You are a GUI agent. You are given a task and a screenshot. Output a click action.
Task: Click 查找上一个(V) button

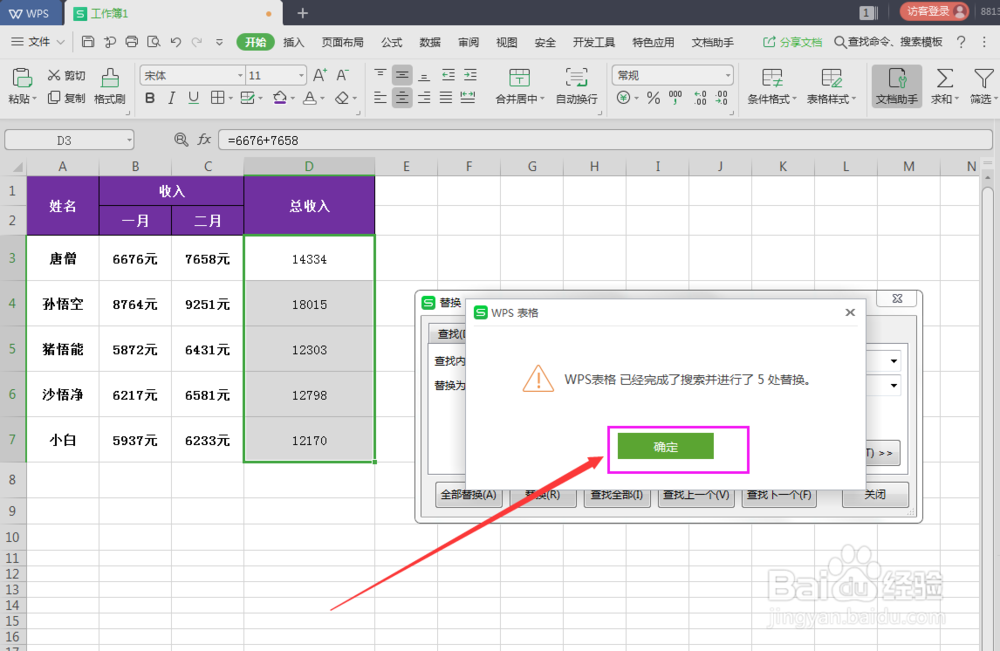pos(696,495)
